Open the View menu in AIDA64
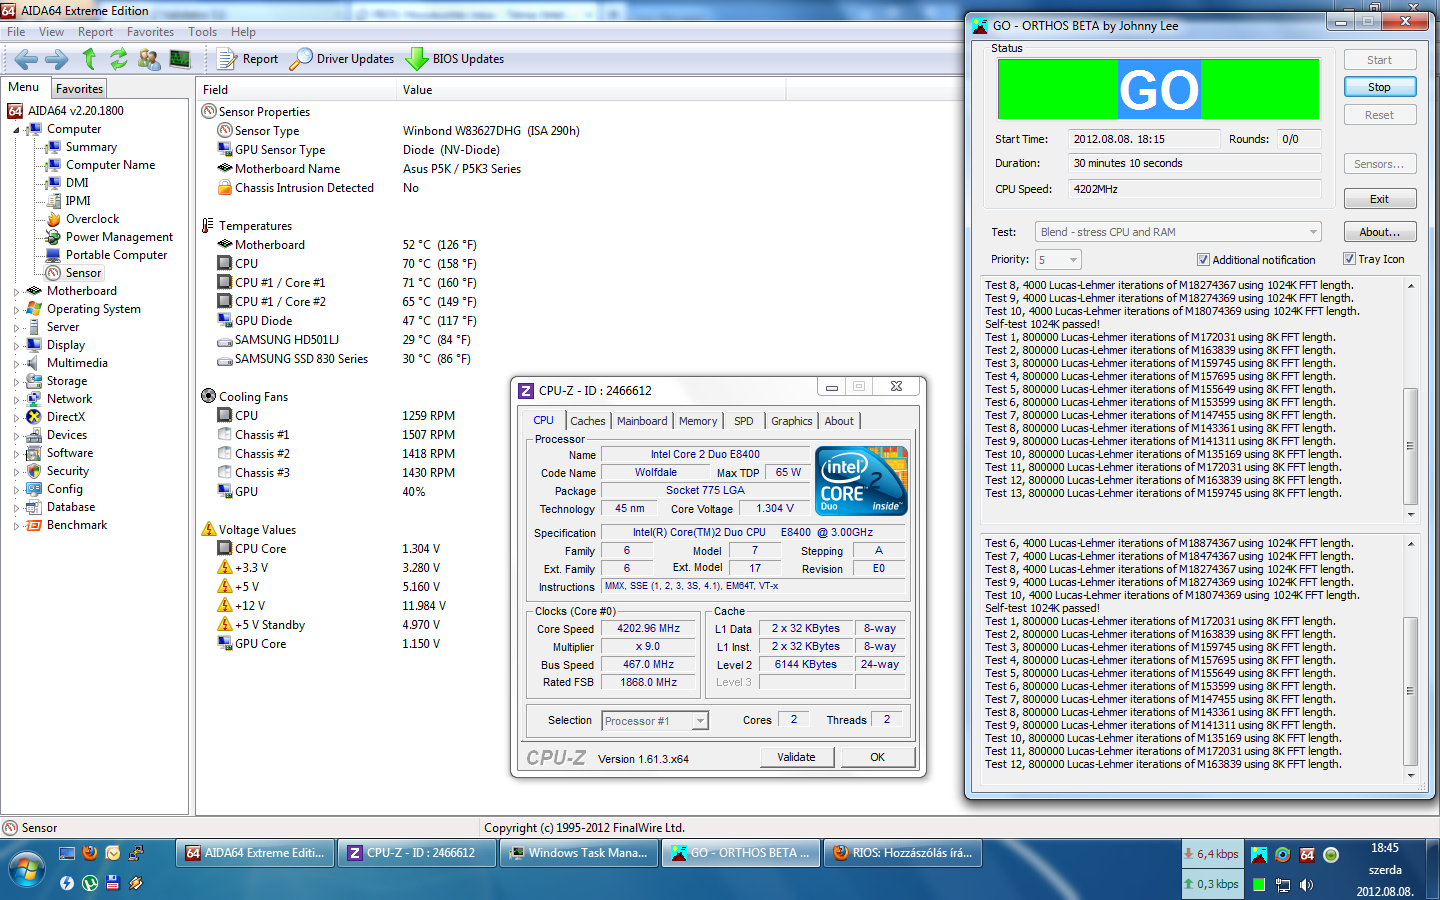Screen dimensions: 1440x900 (51, 32)
